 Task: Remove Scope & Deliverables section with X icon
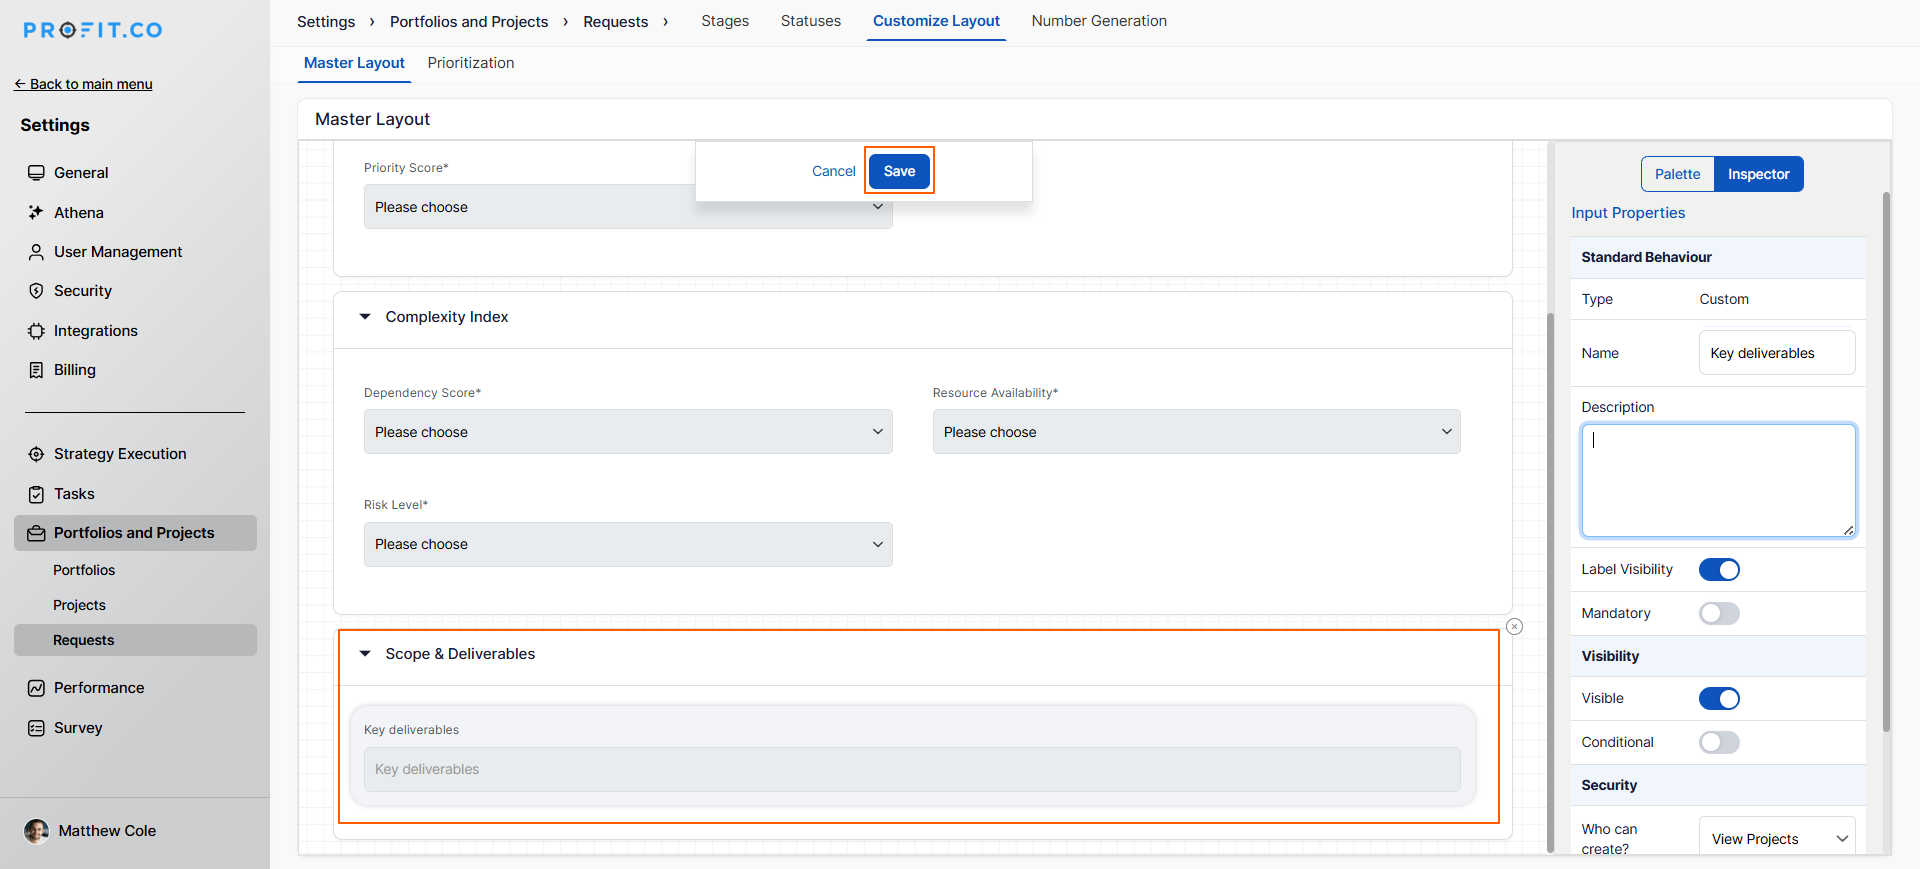[x=1515, y=627]
